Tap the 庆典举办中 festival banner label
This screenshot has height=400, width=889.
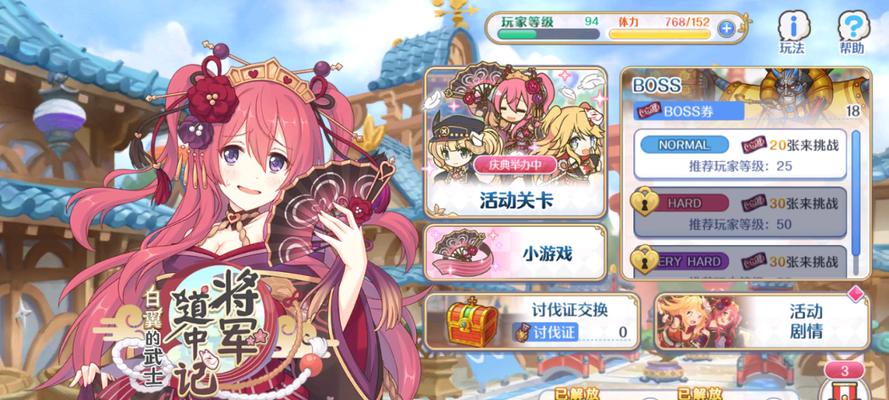coord(515,164)
